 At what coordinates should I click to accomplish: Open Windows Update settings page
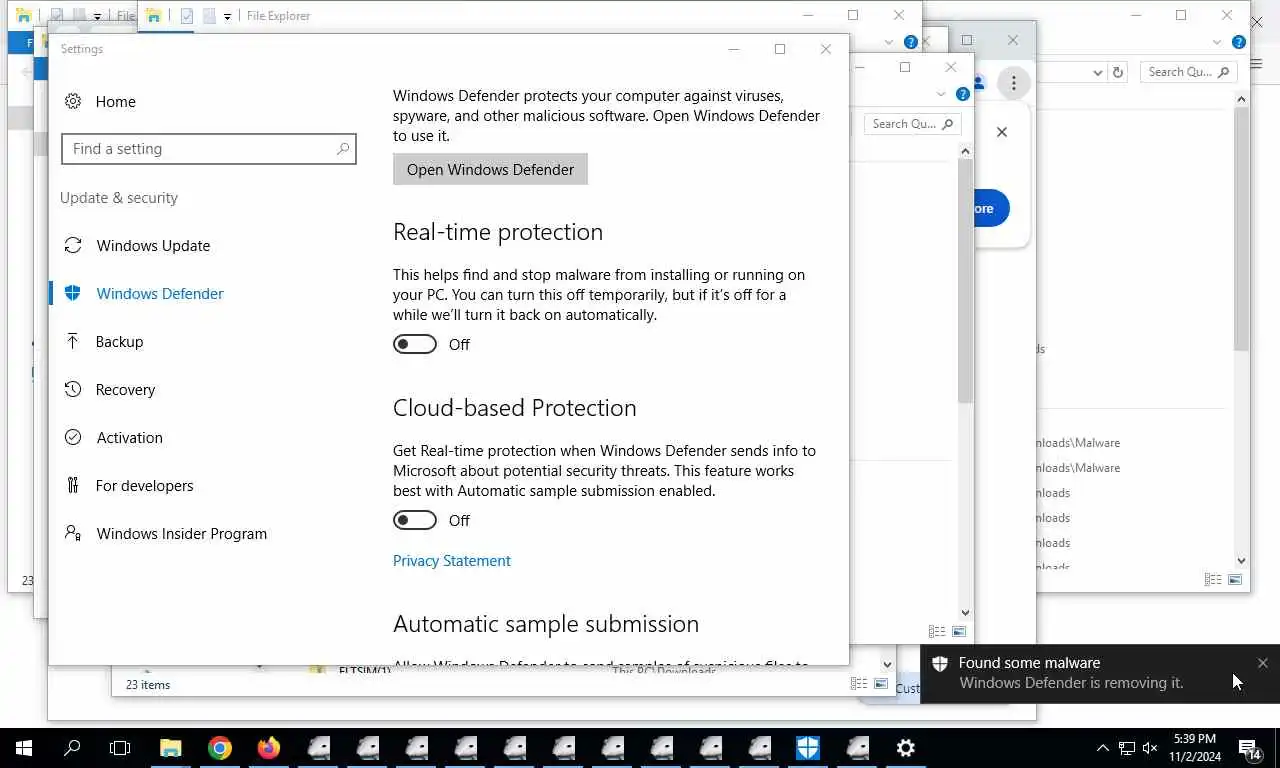153,245
